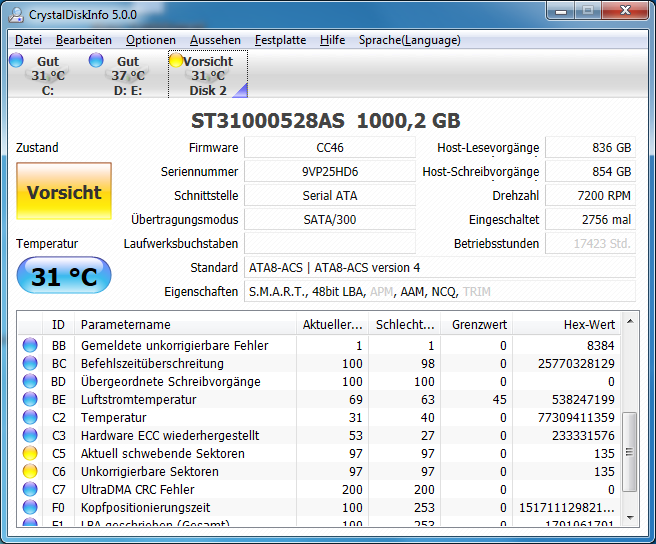Click hex value 538247199

(x=583, y=399)
